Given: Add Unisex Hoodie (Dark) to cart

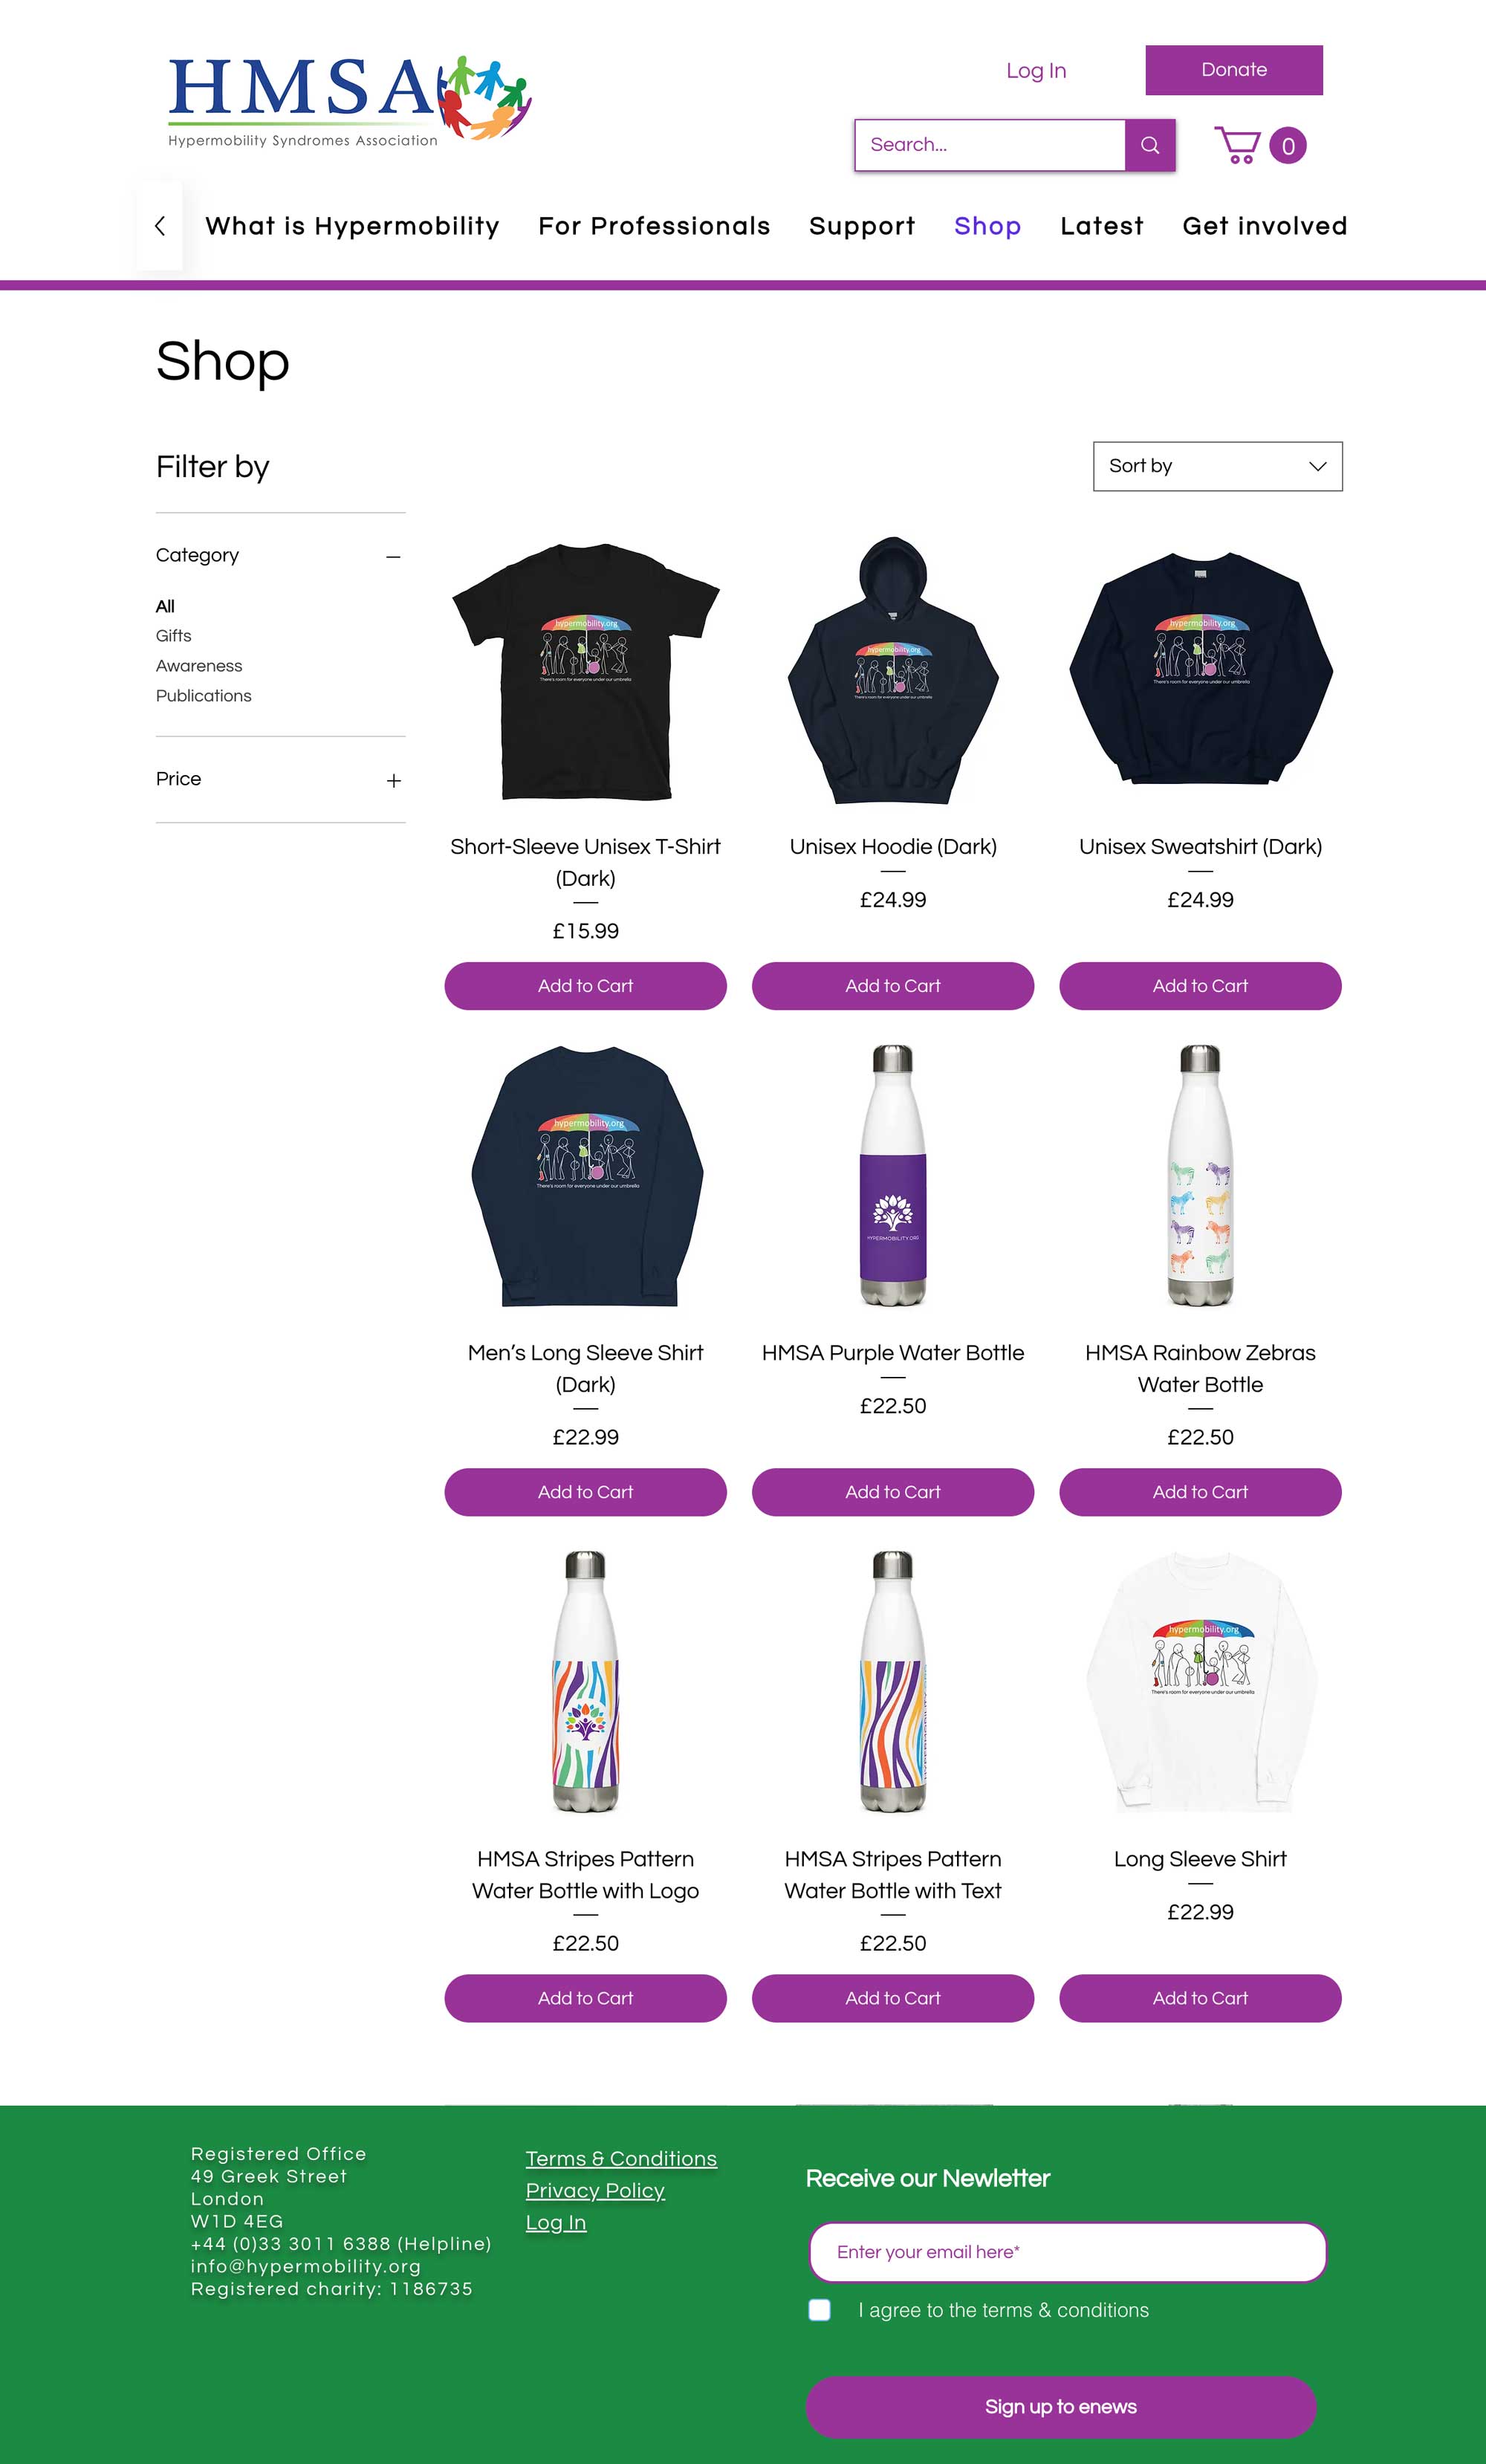Looking at the screenshot, I should tap(892, 986).
